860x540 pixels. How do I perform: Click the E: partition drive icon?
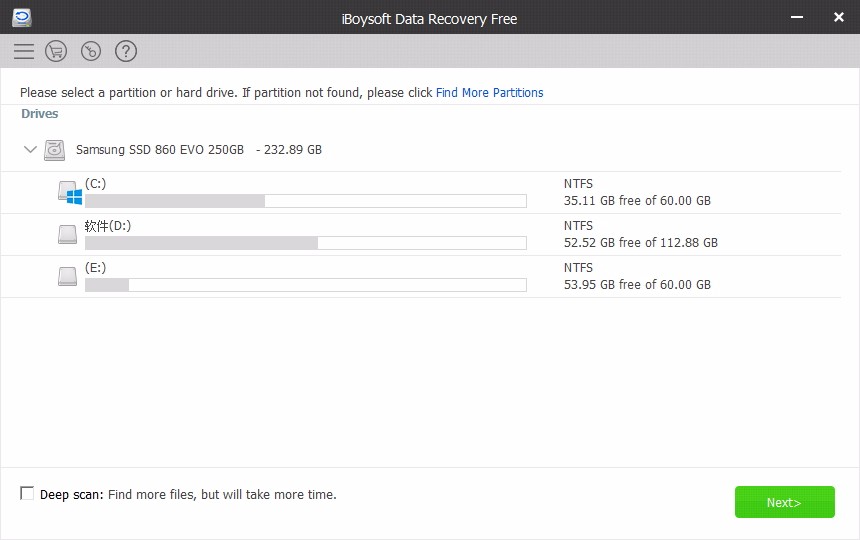67,276
